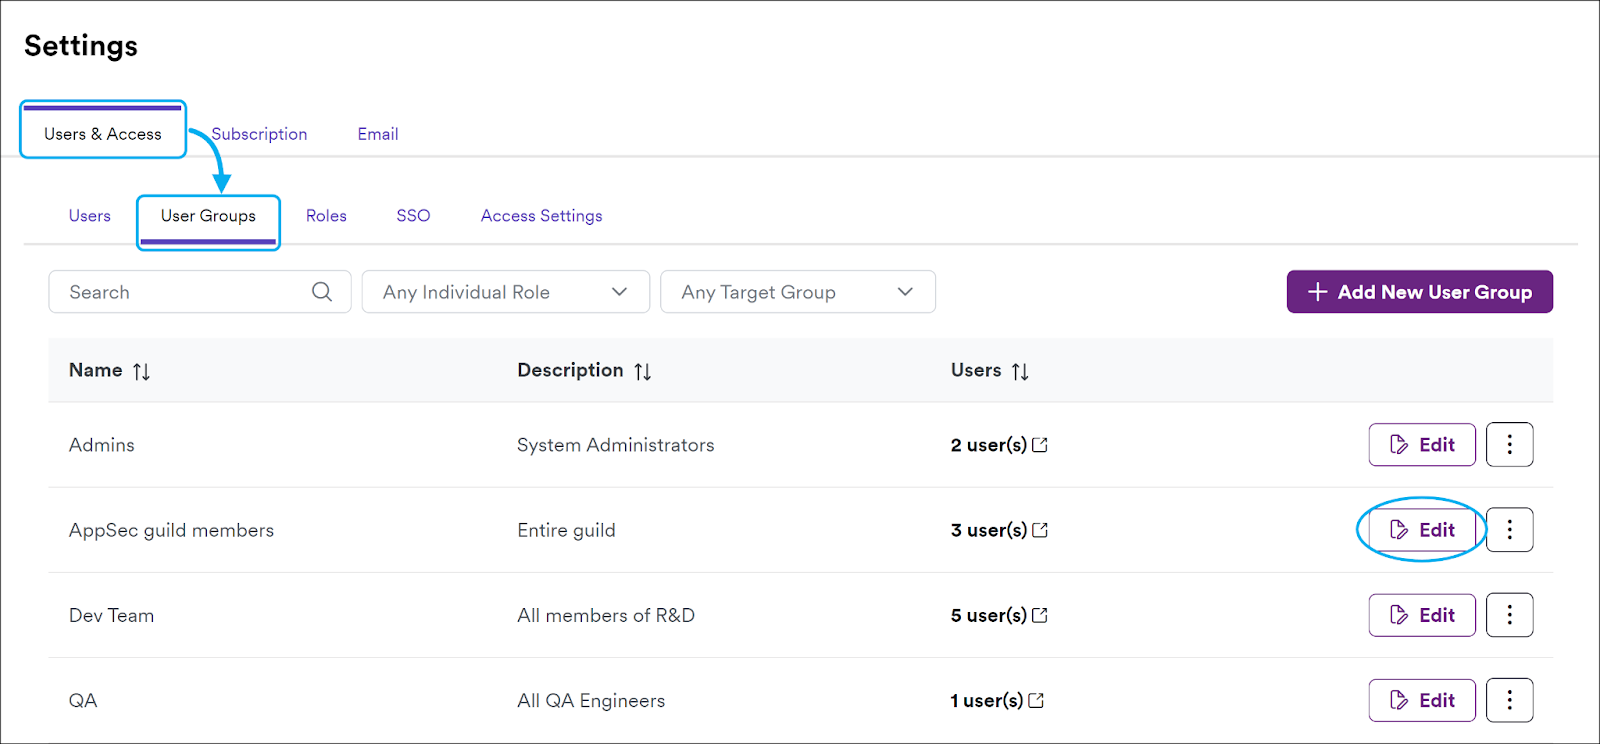This screenshot has height=744, width=1600.
Task: Open the Roles sub-tab
Action: click(x=326, y=216)
